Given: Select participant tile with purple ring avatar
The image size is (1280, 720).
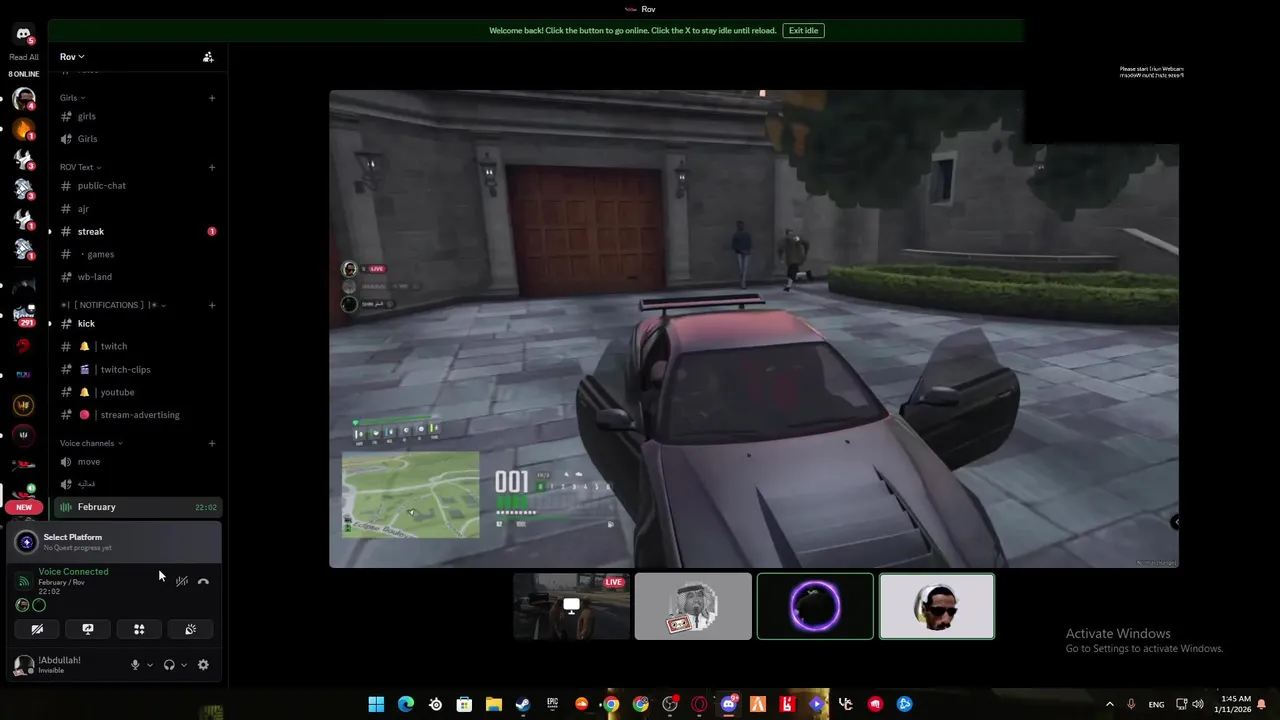Looking at the screenshot, I should tap(815, 606).
